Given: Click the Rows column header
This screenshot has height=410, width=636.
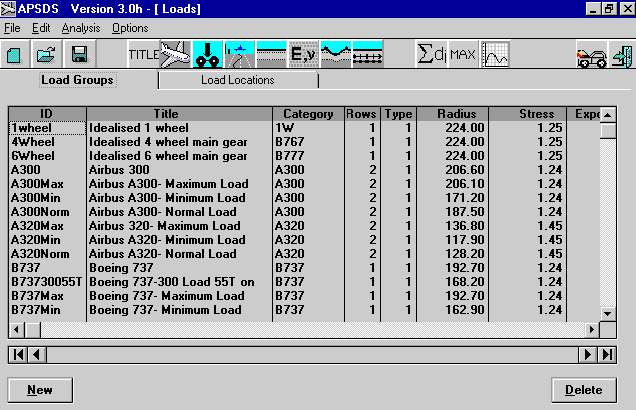Looking at the screenshot, I should [x=362, y=114].
